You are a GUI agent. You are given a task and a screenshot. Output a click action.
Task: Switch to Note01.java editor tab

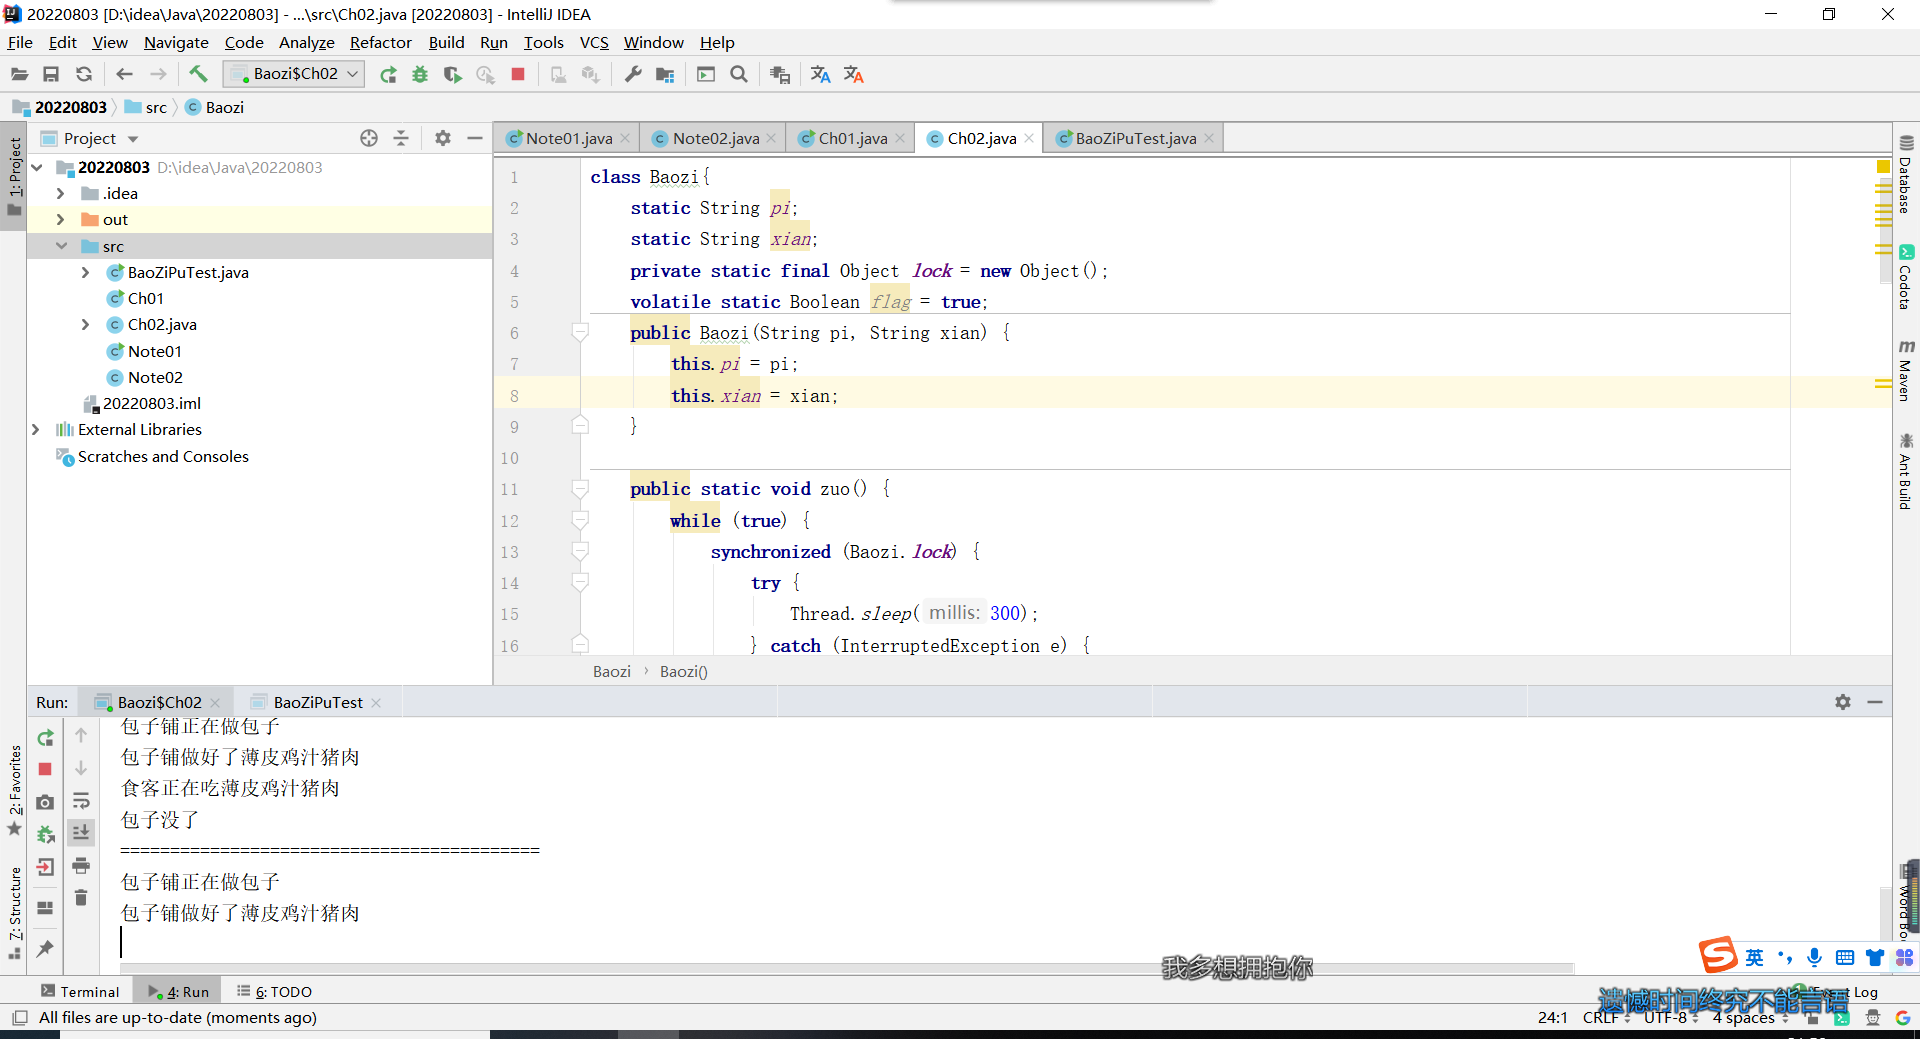point(567,138)
